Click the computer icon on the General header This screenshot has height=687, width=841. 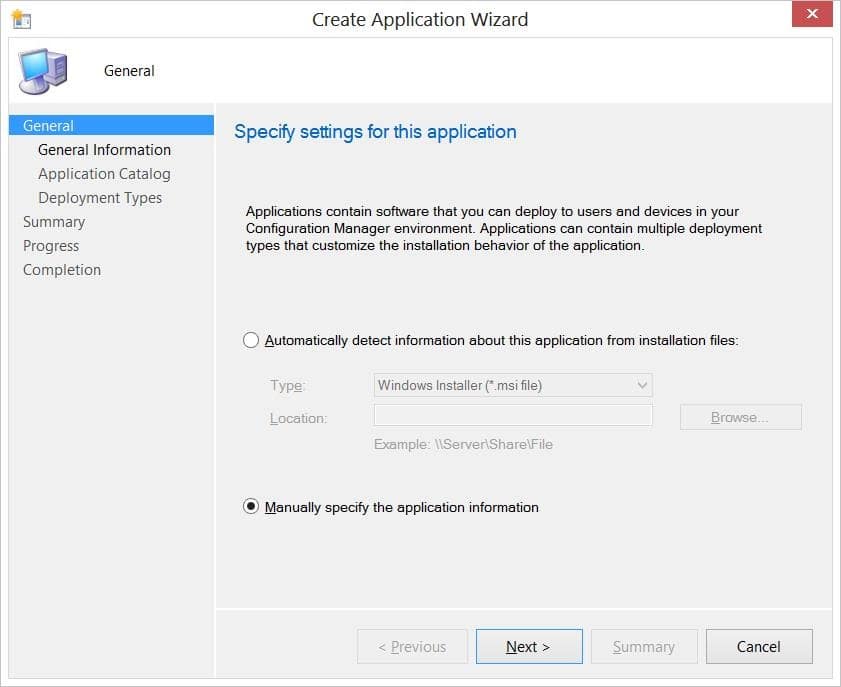click(x=42, y=70)
